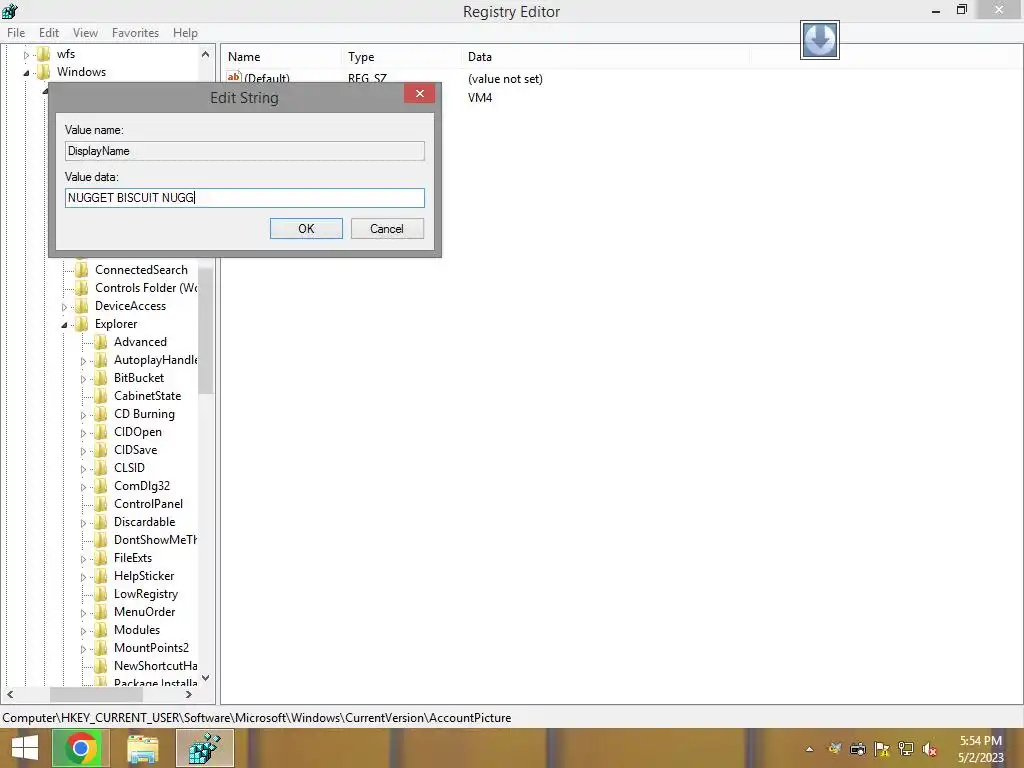This screenshot has width=1024, height=768.
Task: Select the DontShowMeThisDialogAgain folder icon
Action: click(x=101, y=539)
